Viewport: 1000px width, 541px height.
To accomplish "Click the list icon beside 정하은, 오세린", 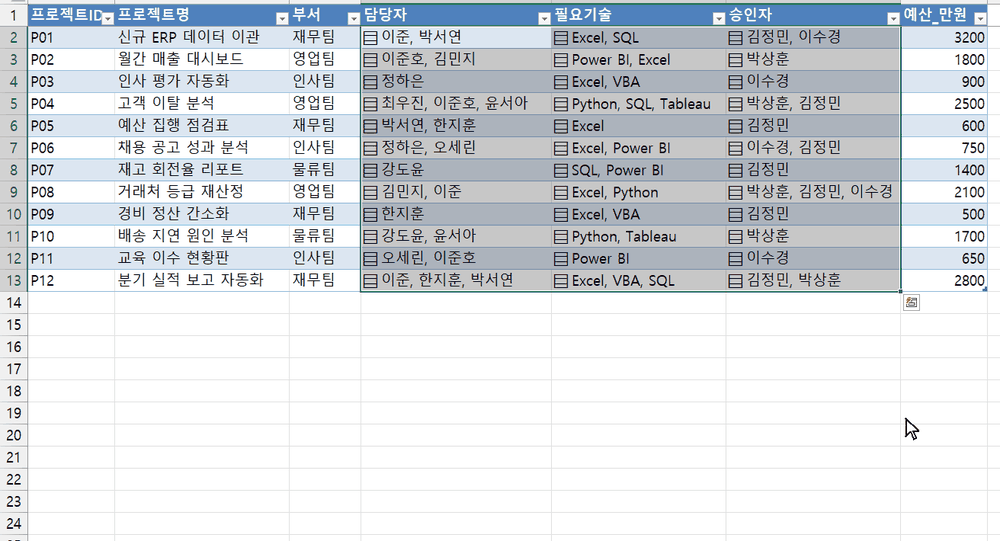I will click(x=370, y=148).
